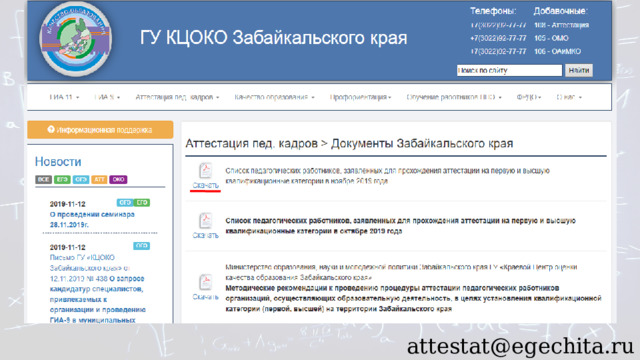
Task: Open PDF icon for October 2019 list
Action: (205, 221)
